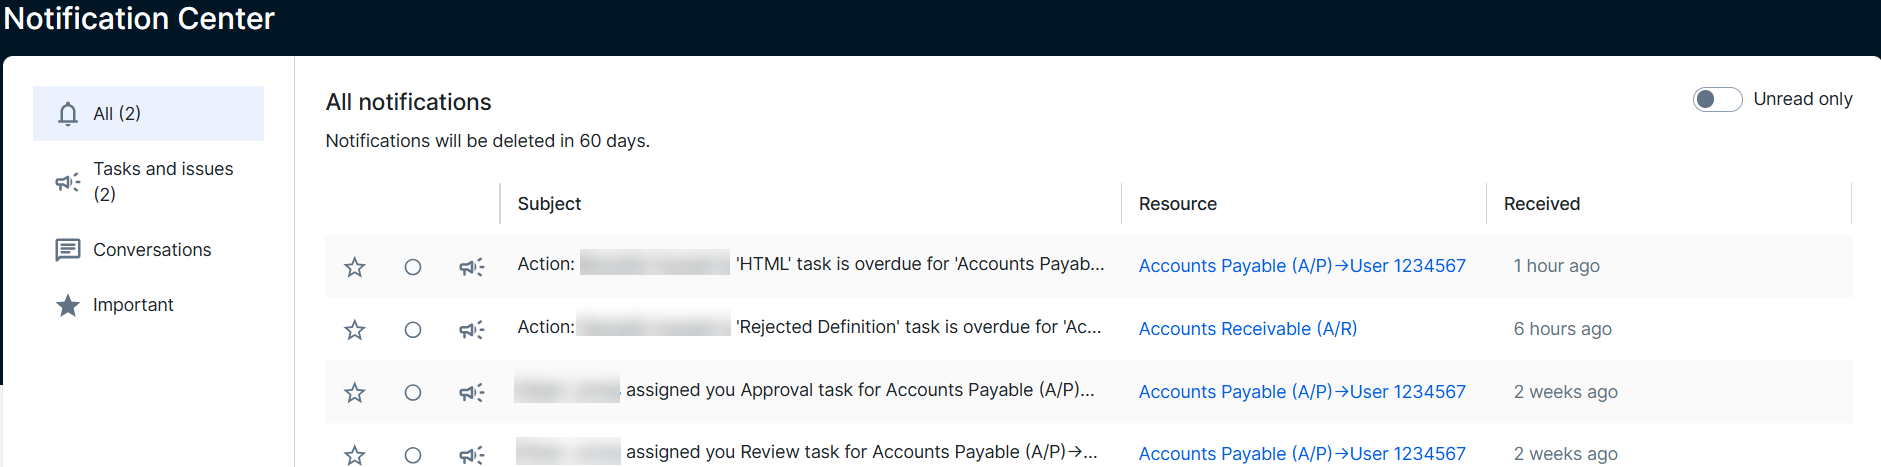Click bell icon beside All (2)
1881x467 pixels.
(68, 114)
